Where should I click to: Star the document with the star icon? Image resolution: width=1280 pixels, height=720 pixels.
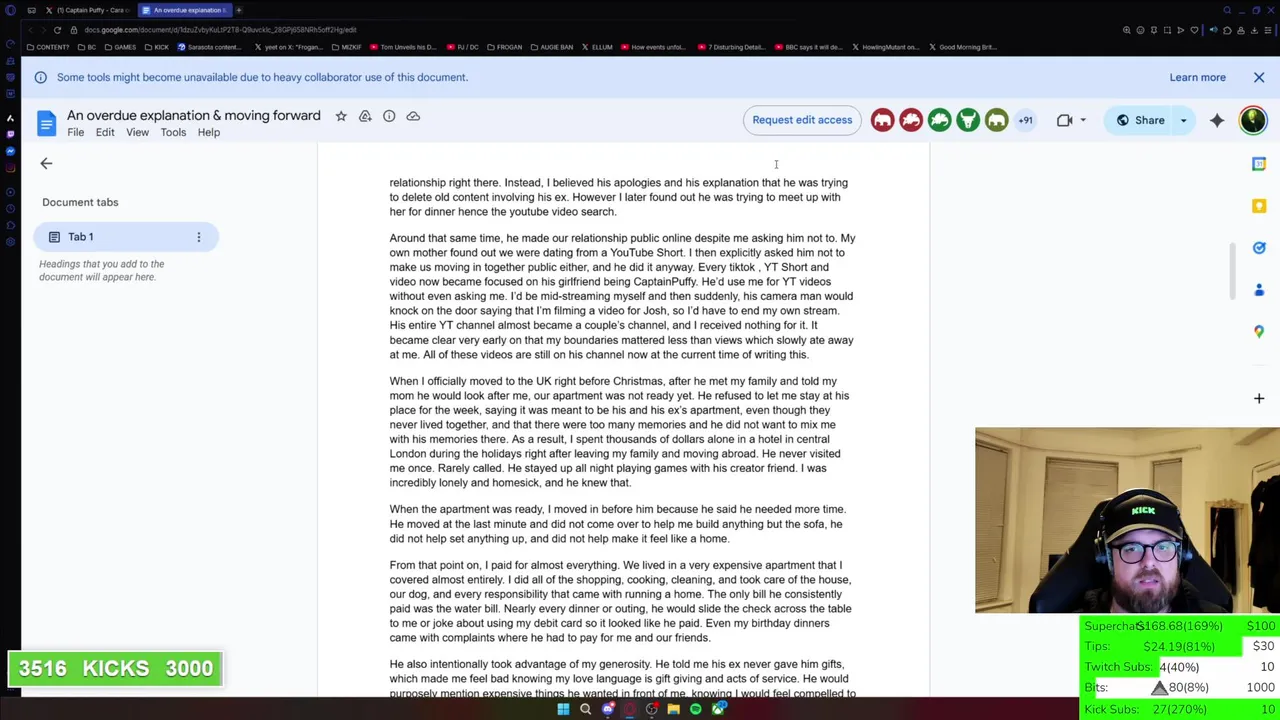[341, 116]
